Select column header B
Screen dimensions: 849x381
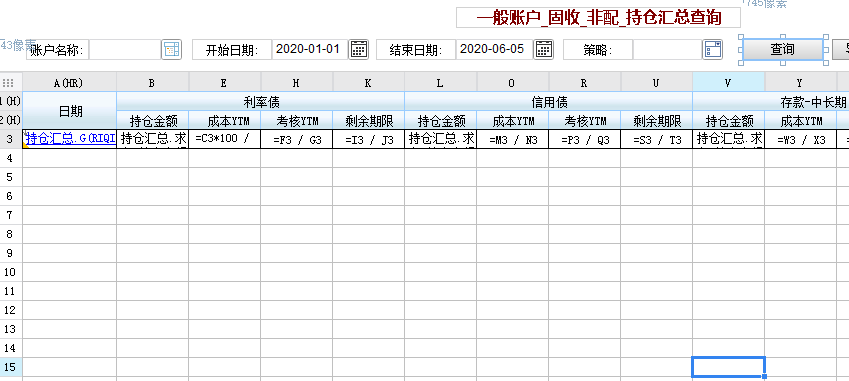tap(152, 83)
